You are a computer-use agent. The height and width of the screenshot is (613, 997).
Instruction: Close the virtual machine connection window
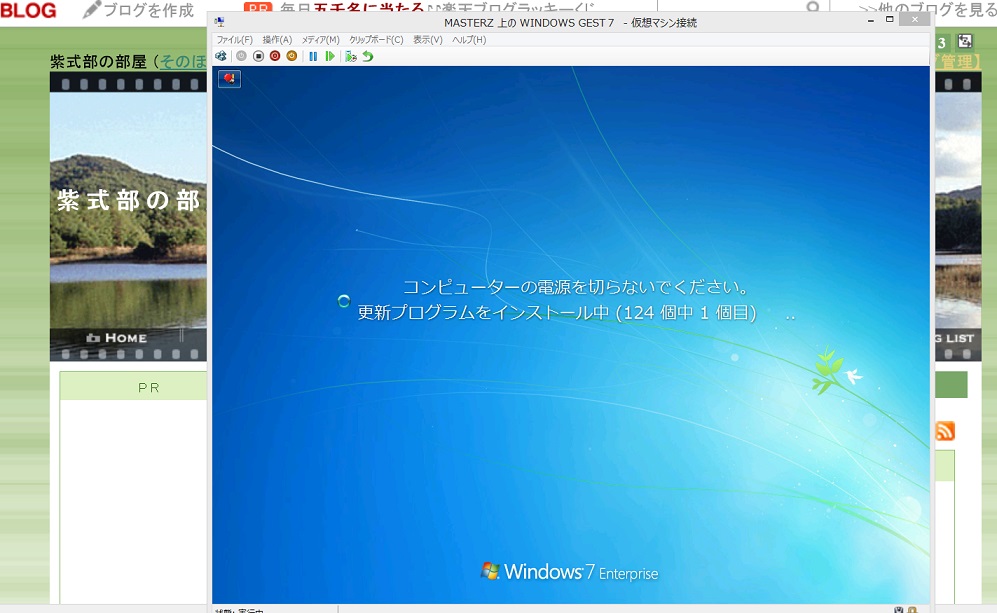[914, 20]
